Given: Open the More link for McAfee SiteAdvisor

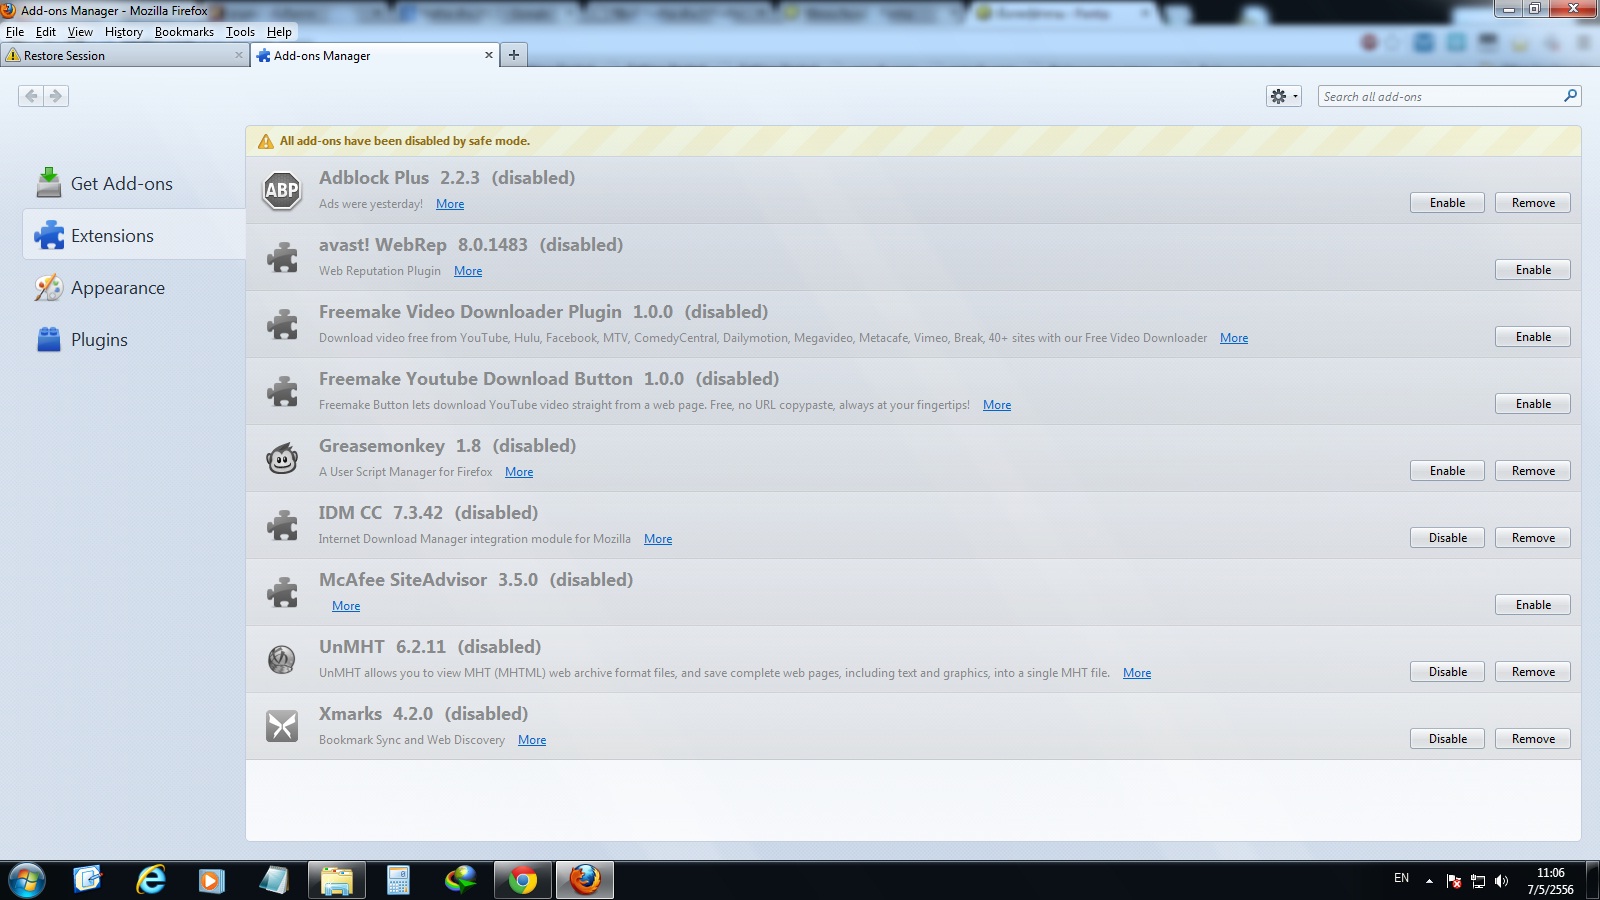Looking at the screenshot, I should tap(346, 606).
